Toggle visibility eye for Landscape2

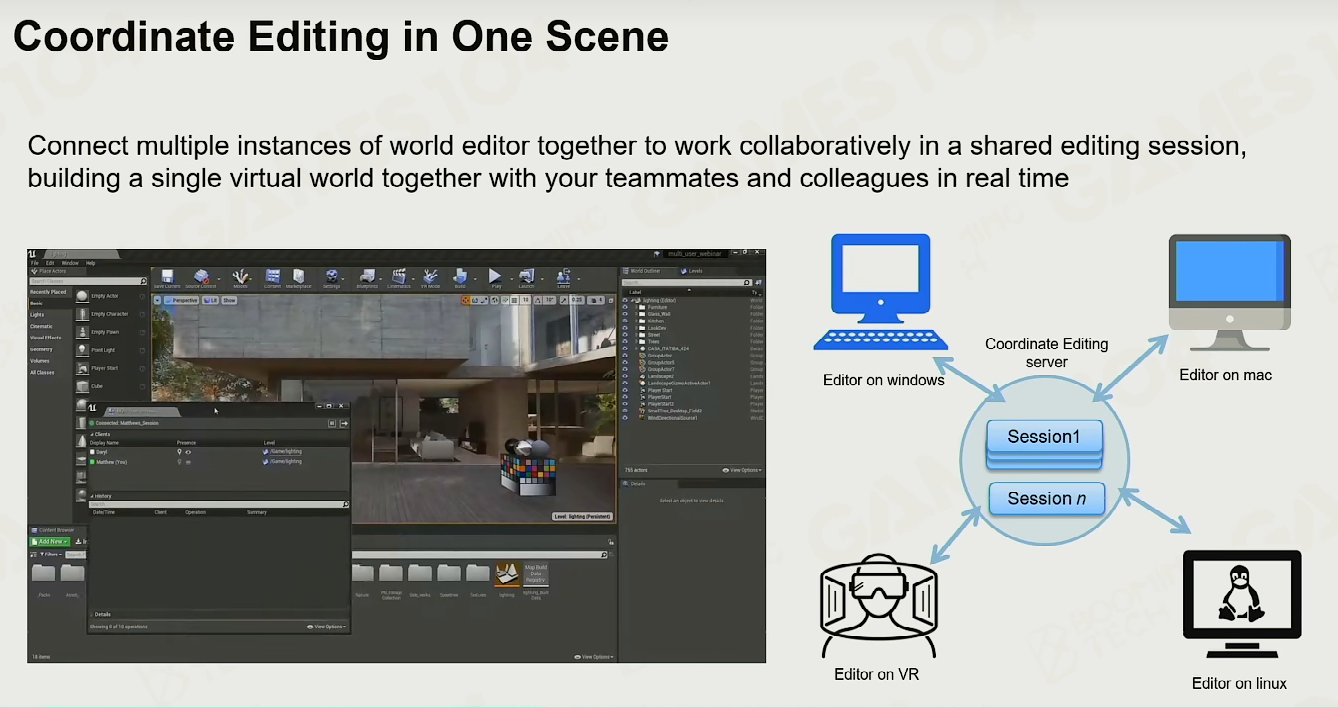pyautogui.click(x=626, y=376)
